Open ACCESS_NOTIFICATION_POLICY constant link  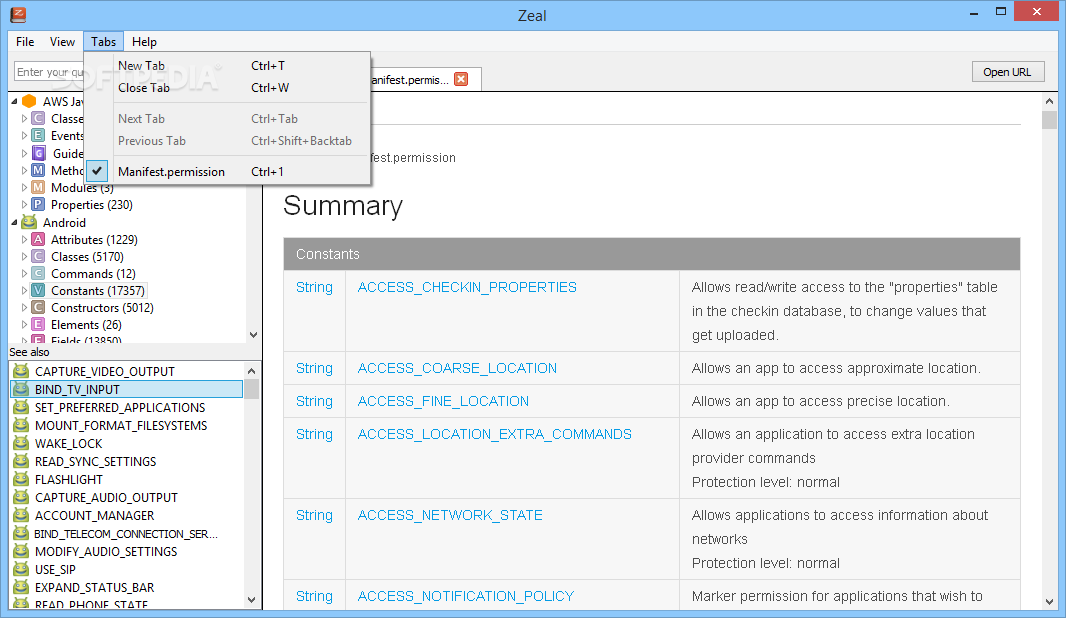point(466,596)
